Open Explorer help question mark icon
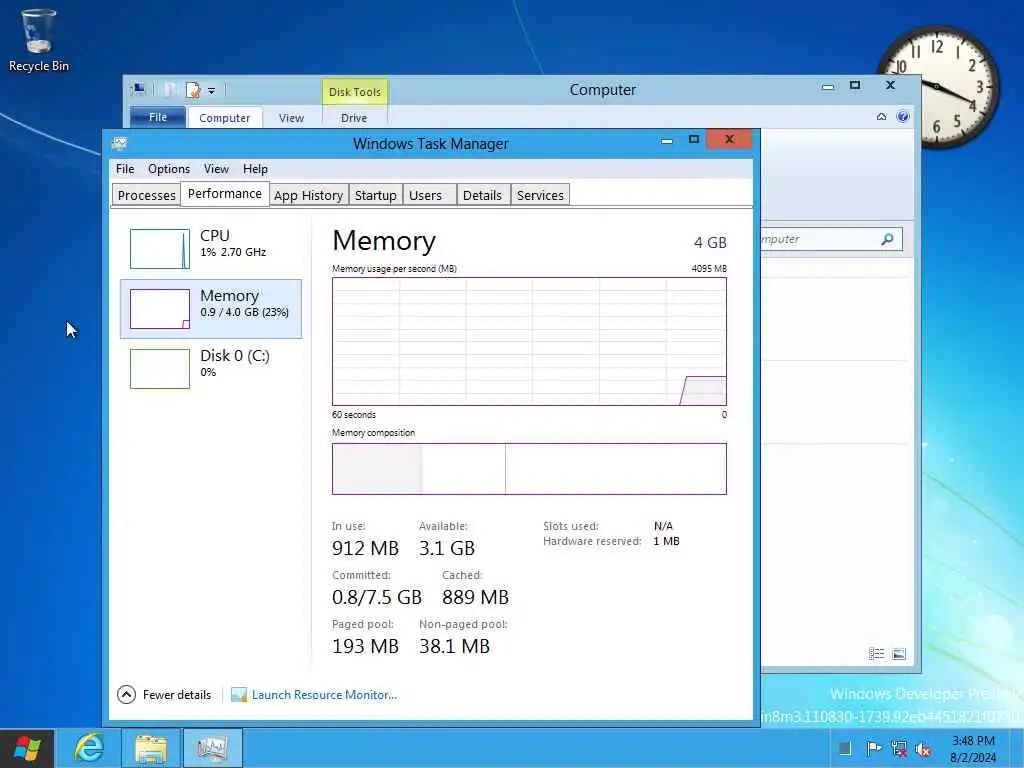This screenshot has height=768, width=1024. pos(903,117)
